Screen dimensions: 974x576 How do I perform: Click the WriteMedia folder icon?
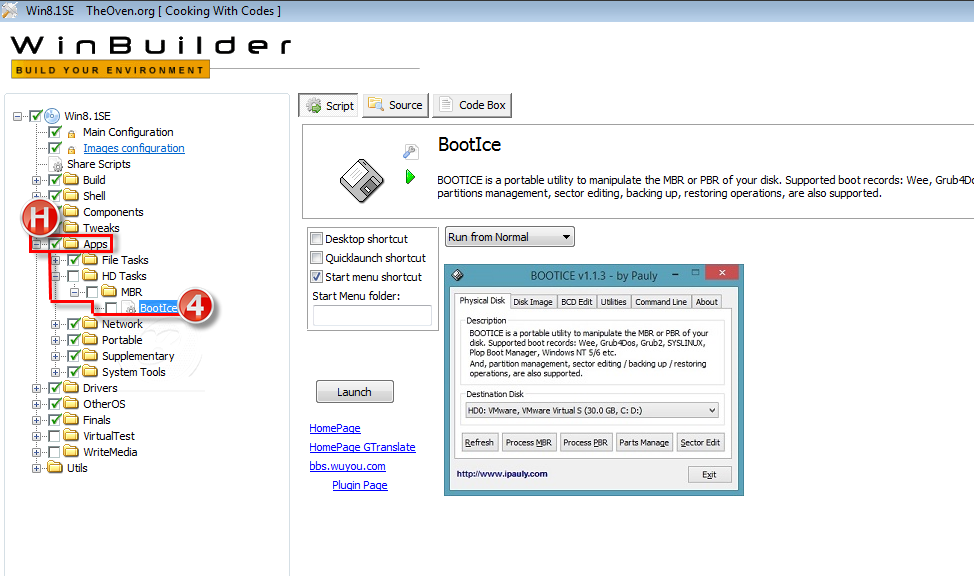71,452
